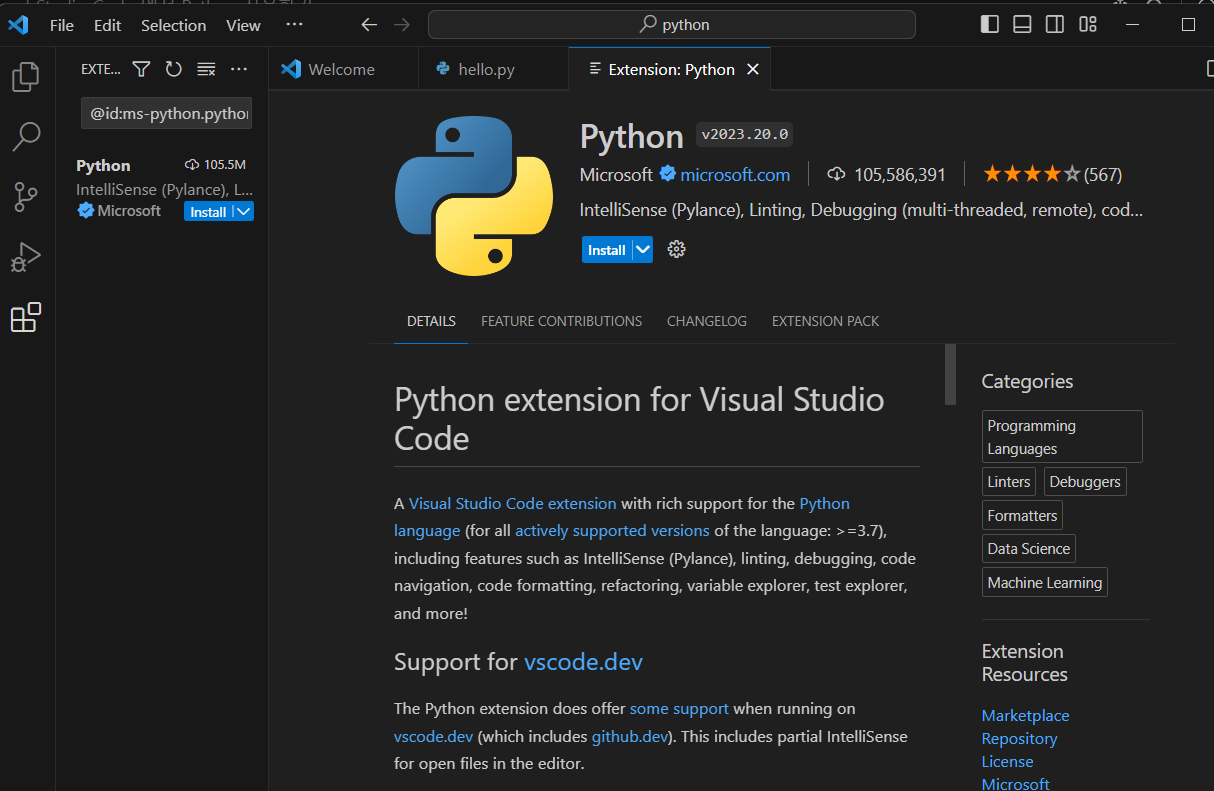Image resolution: width=1214 pixels, height=791 pixels.
Task: Switch to the Welcome tab
Action: [343, 69]
